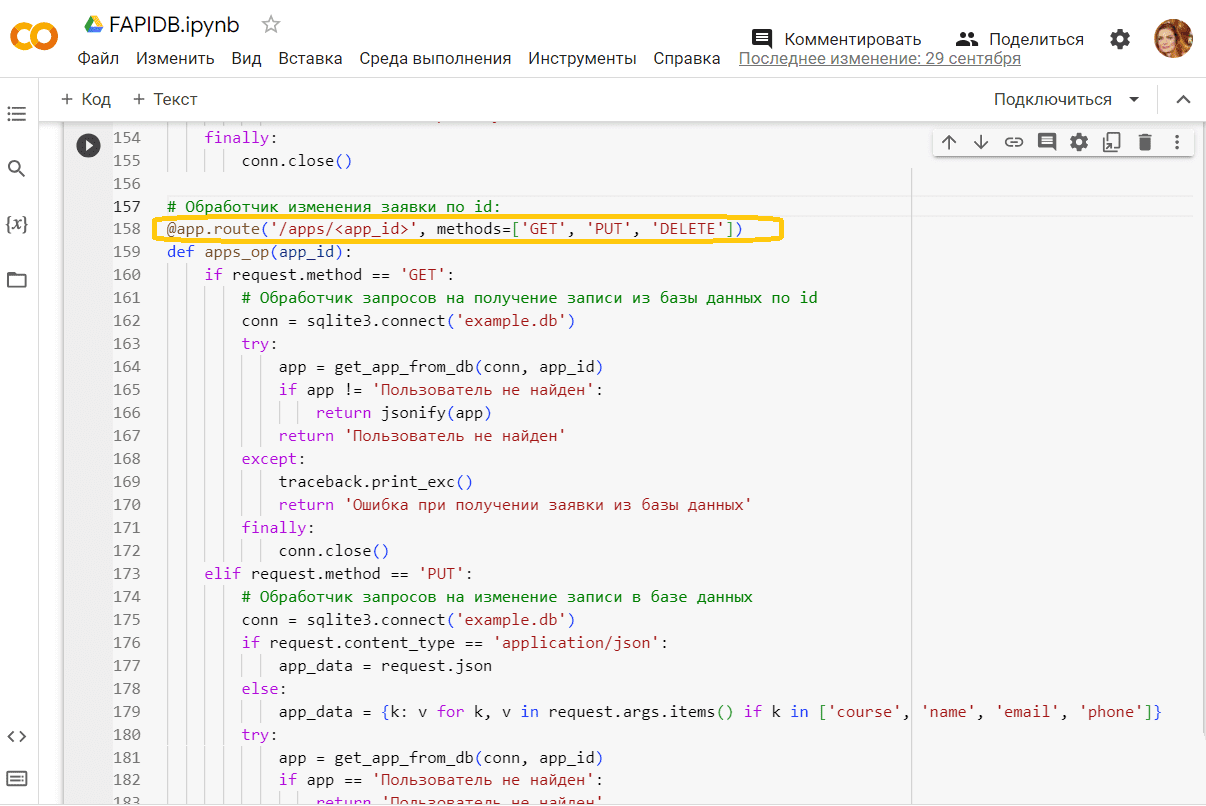Open the Последнее изменение: 29 сентября link
This screenshot has height=806, width=1206.
[x=880, y=58]
